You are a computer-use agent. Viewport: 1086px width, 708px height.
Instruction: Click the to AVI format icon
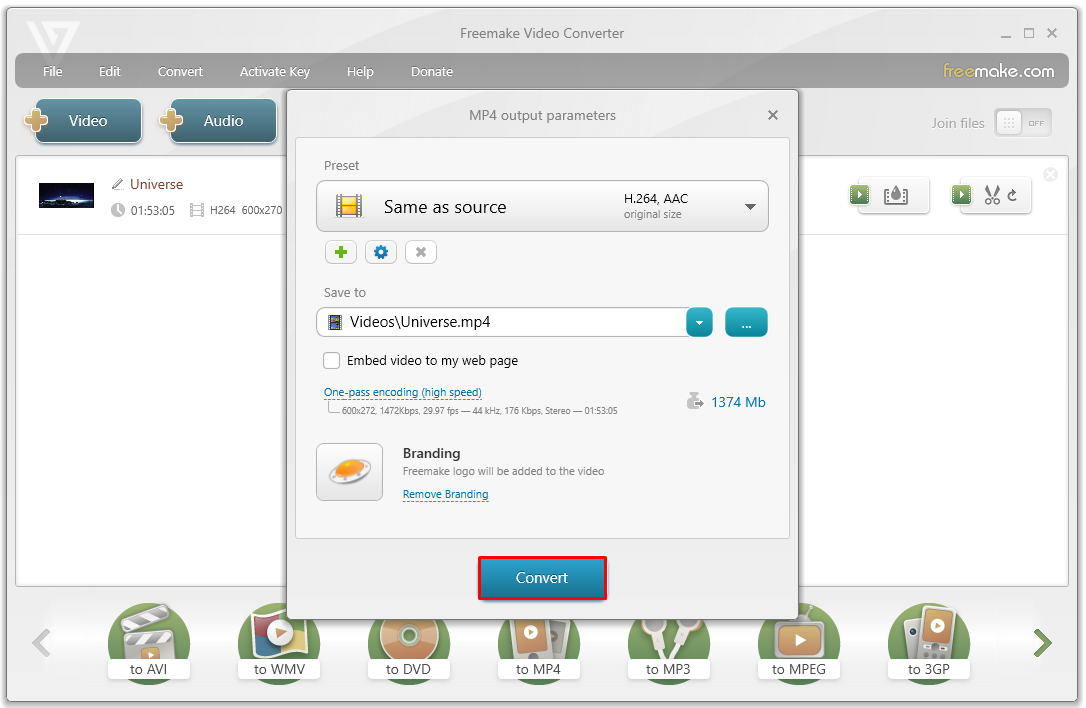pyautogui.click(x=148, y=643)
